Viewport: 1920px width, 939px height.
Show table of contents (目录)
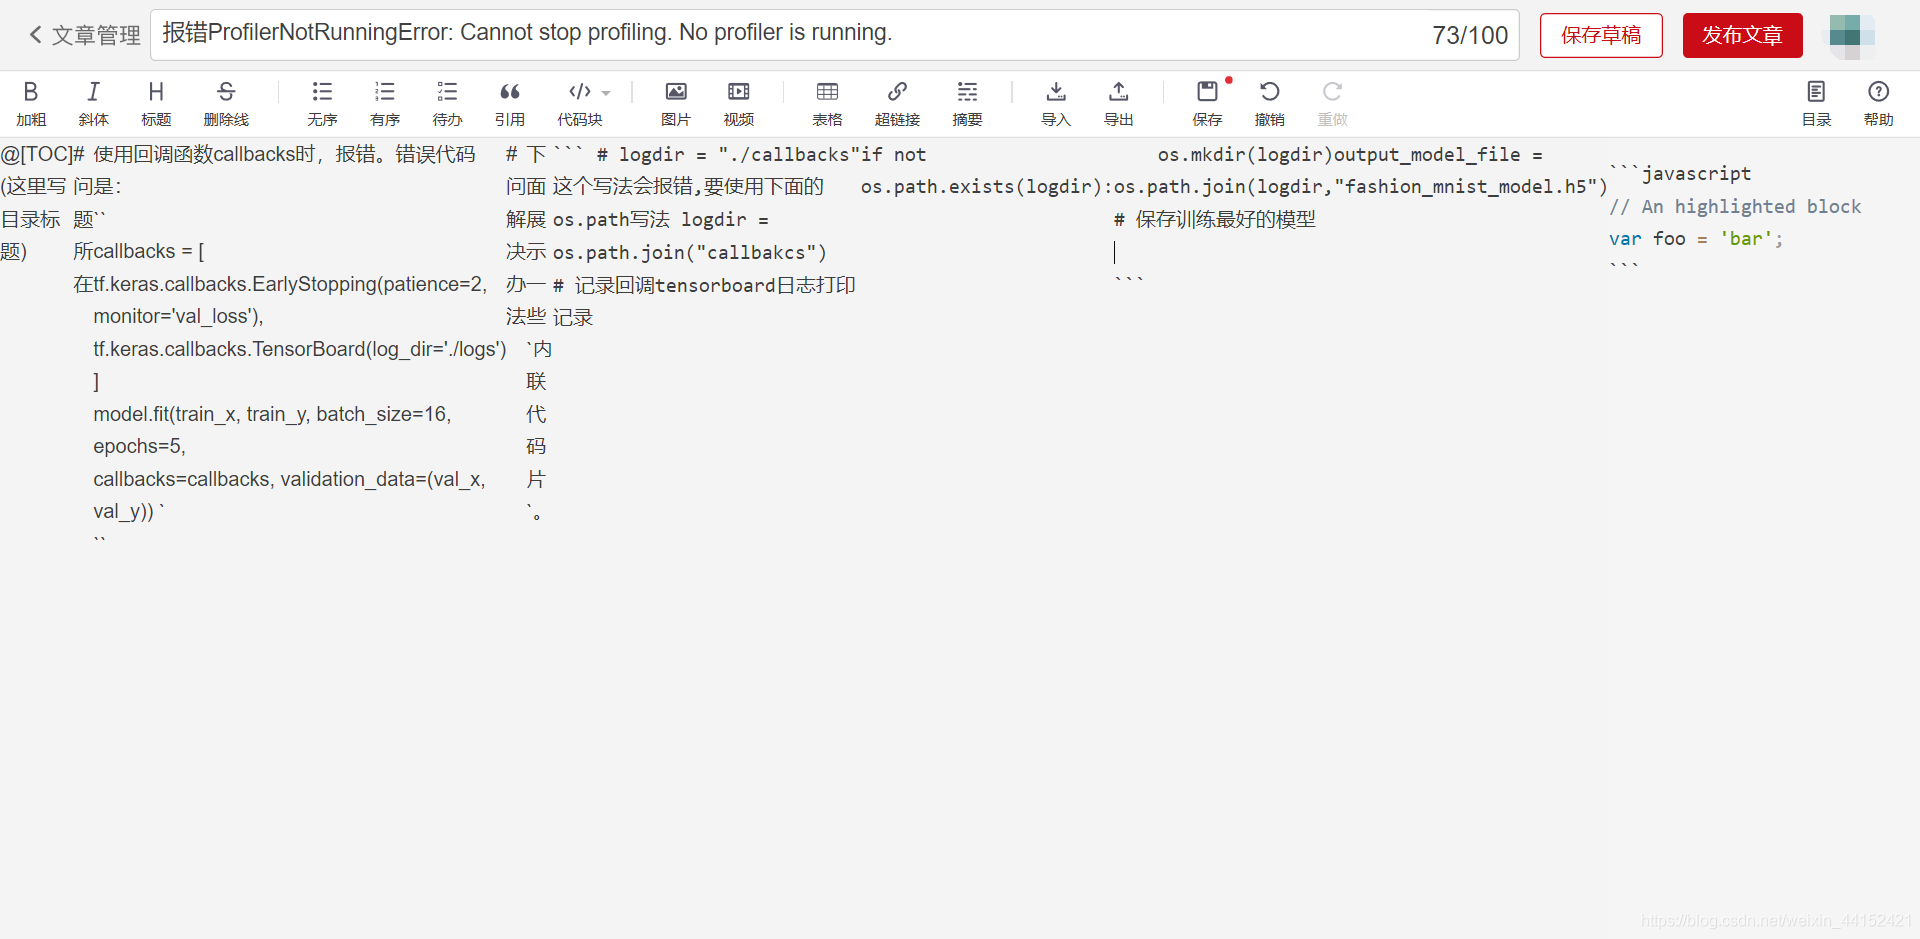1816,104
